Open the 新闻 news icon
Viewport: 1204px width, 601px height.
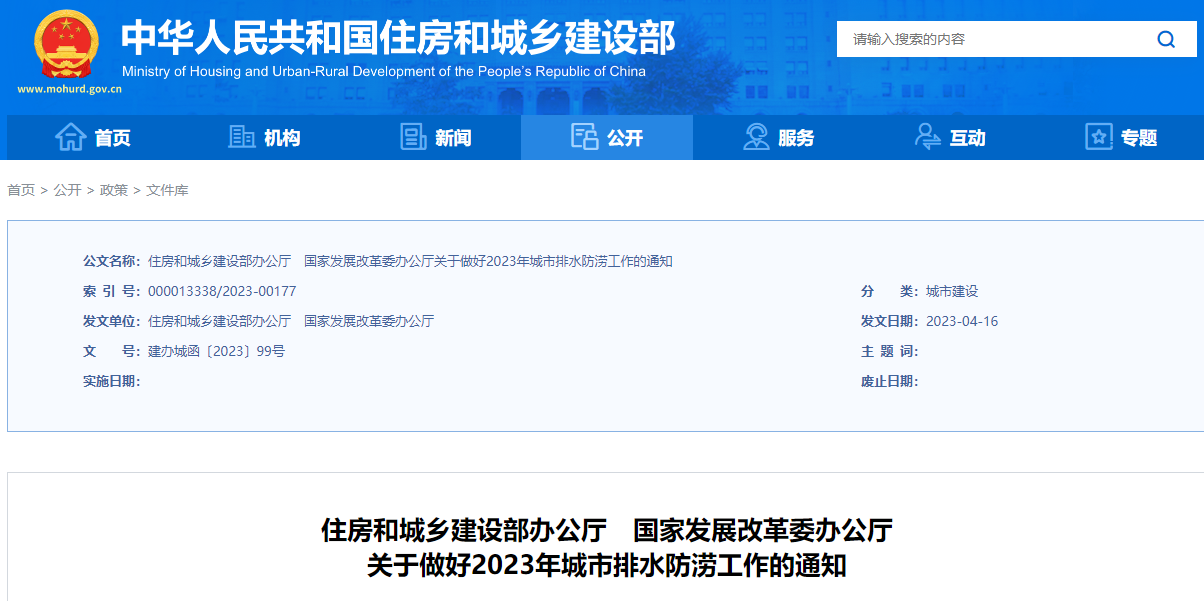click(x=413, y=136)
